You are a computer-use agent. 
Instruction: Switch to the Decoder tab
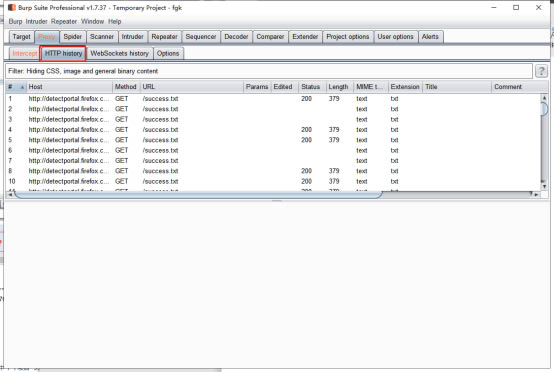click(236, 37)
